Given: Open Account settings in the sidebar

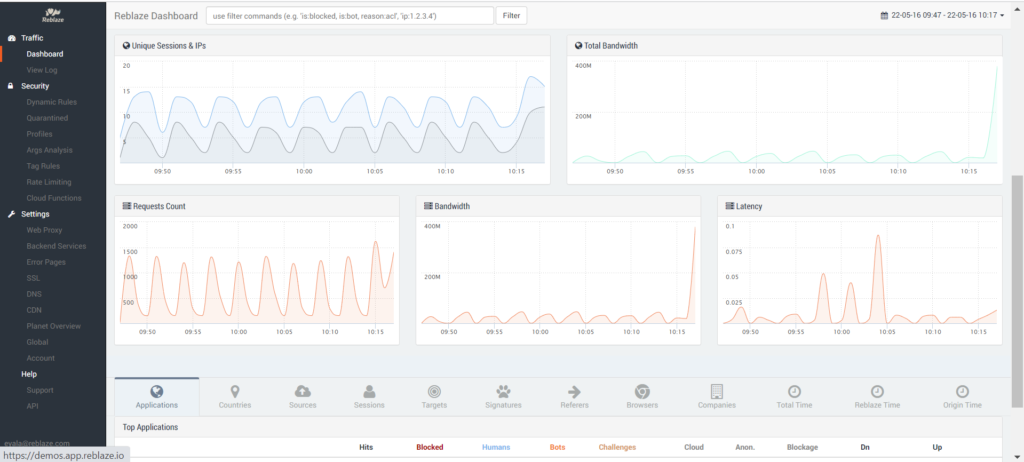Looking at the screenshot, I should 40,358.
